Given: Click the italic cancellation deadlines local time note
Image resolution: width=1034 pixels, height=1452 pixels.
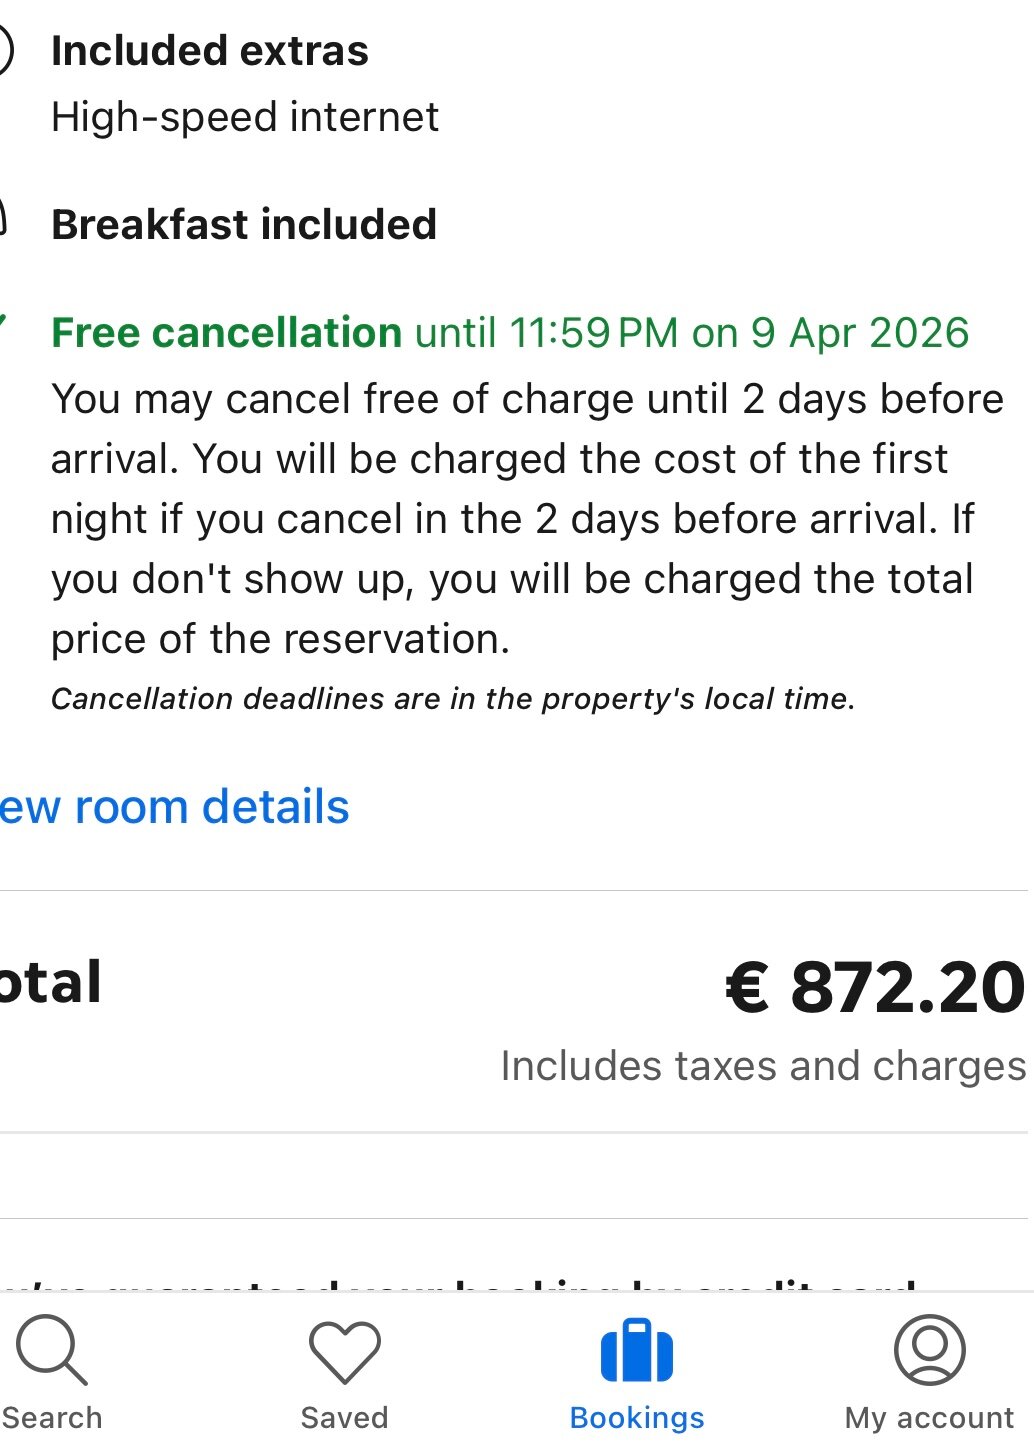Looking at the screenshot, I should coord(453,698).
